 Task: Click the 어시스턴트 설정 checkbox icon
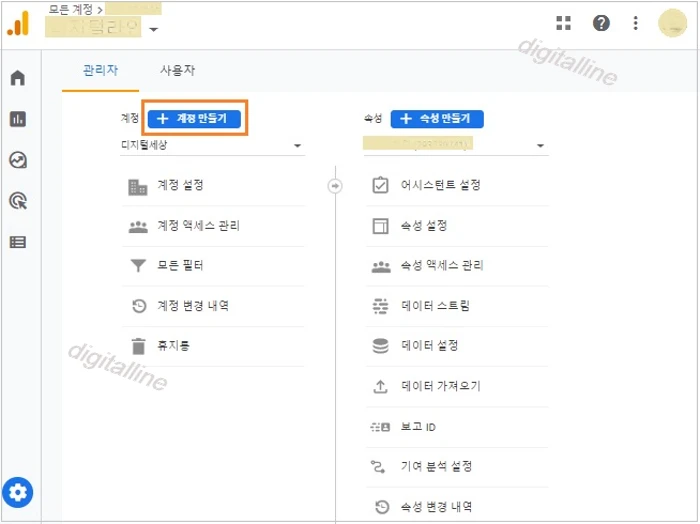point(380,185)
